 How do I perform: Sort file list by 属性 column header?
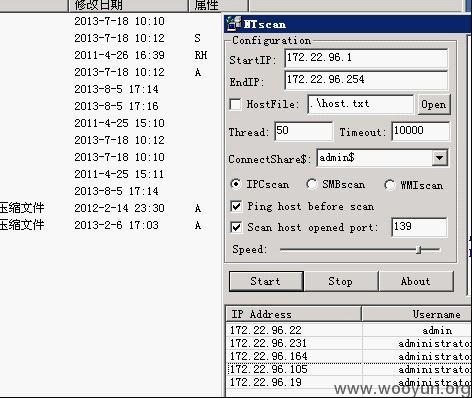click(219, 5)
